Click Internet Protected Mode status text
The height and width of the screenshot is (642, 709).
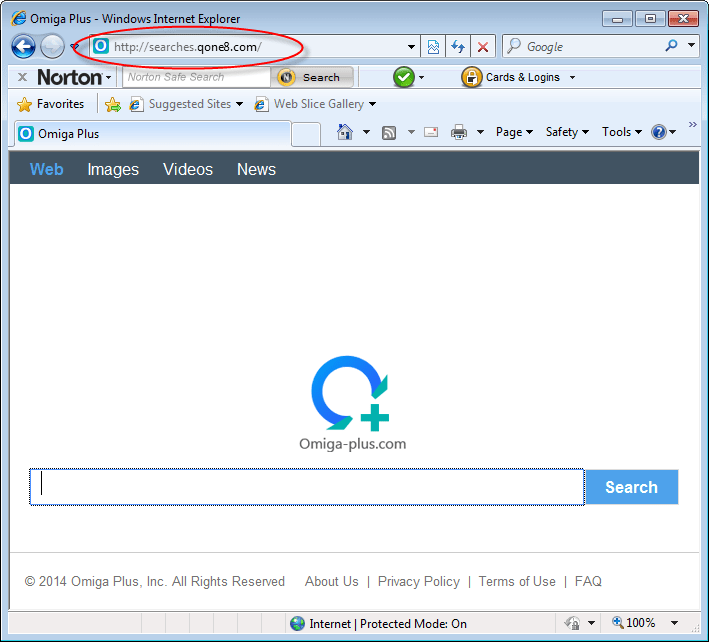[x=388, y=624]
